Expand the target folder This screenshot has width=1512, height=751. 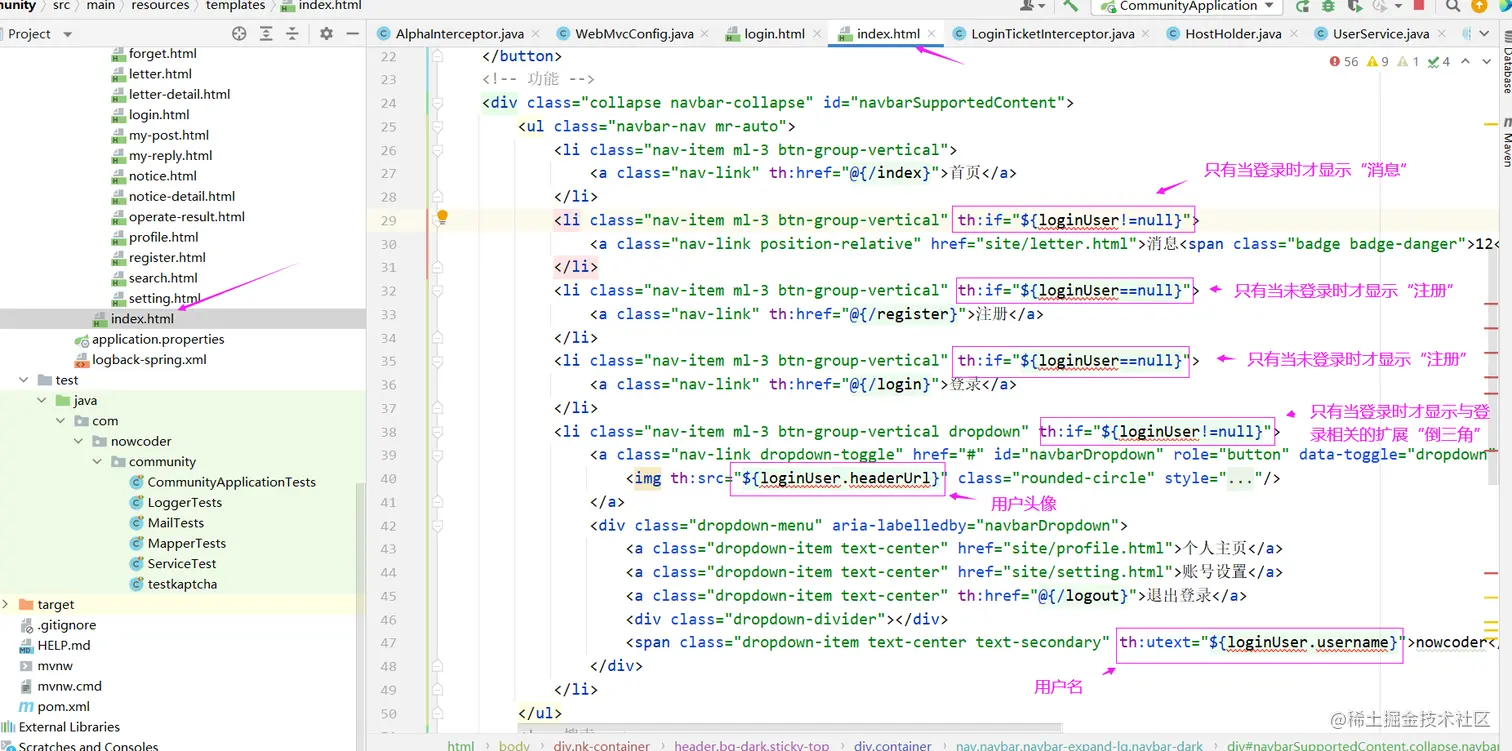coord(6,604)
